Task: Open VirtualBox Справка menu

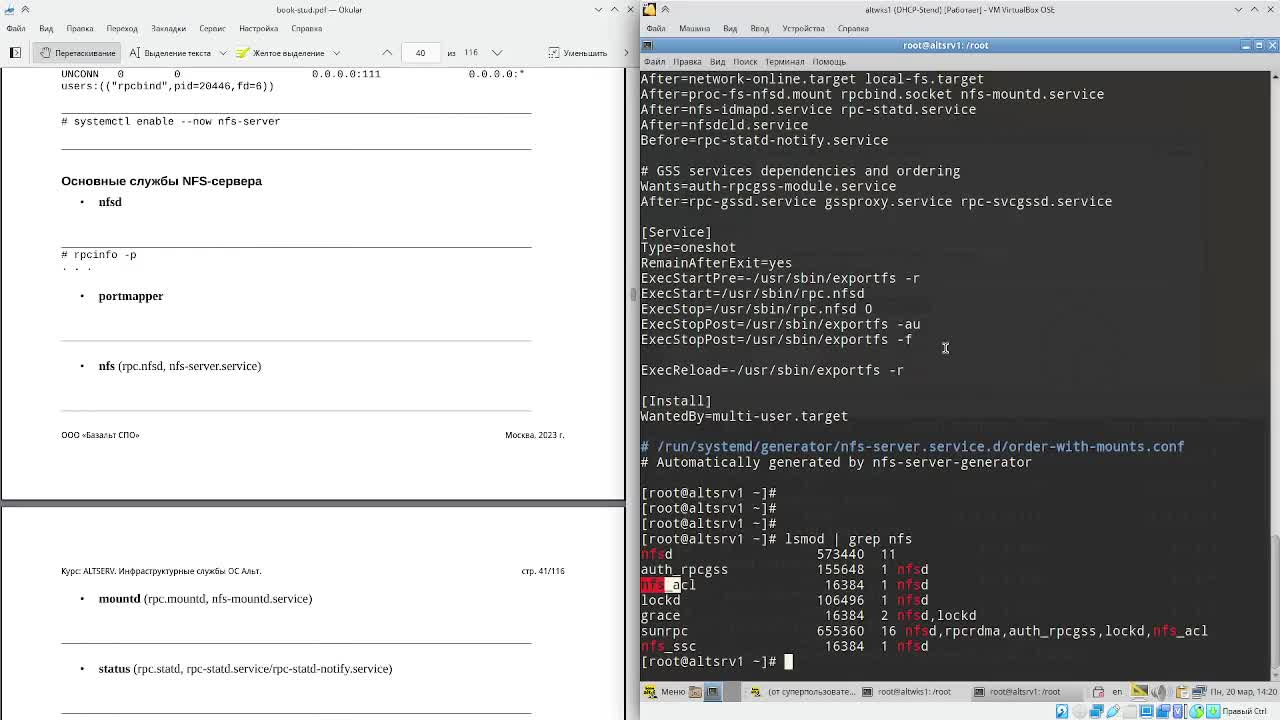Action: (x=853, y=28)
